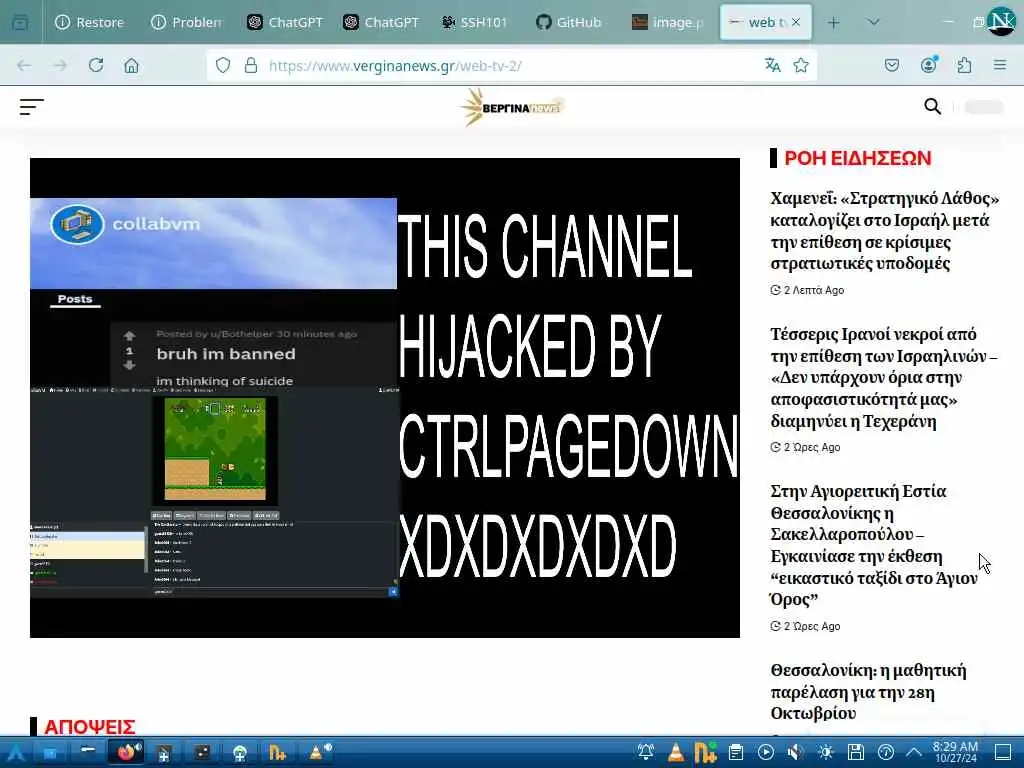
Task: Click the ΒΕΡΓΙΝΑ news site logo
Action: coord(512,107)
